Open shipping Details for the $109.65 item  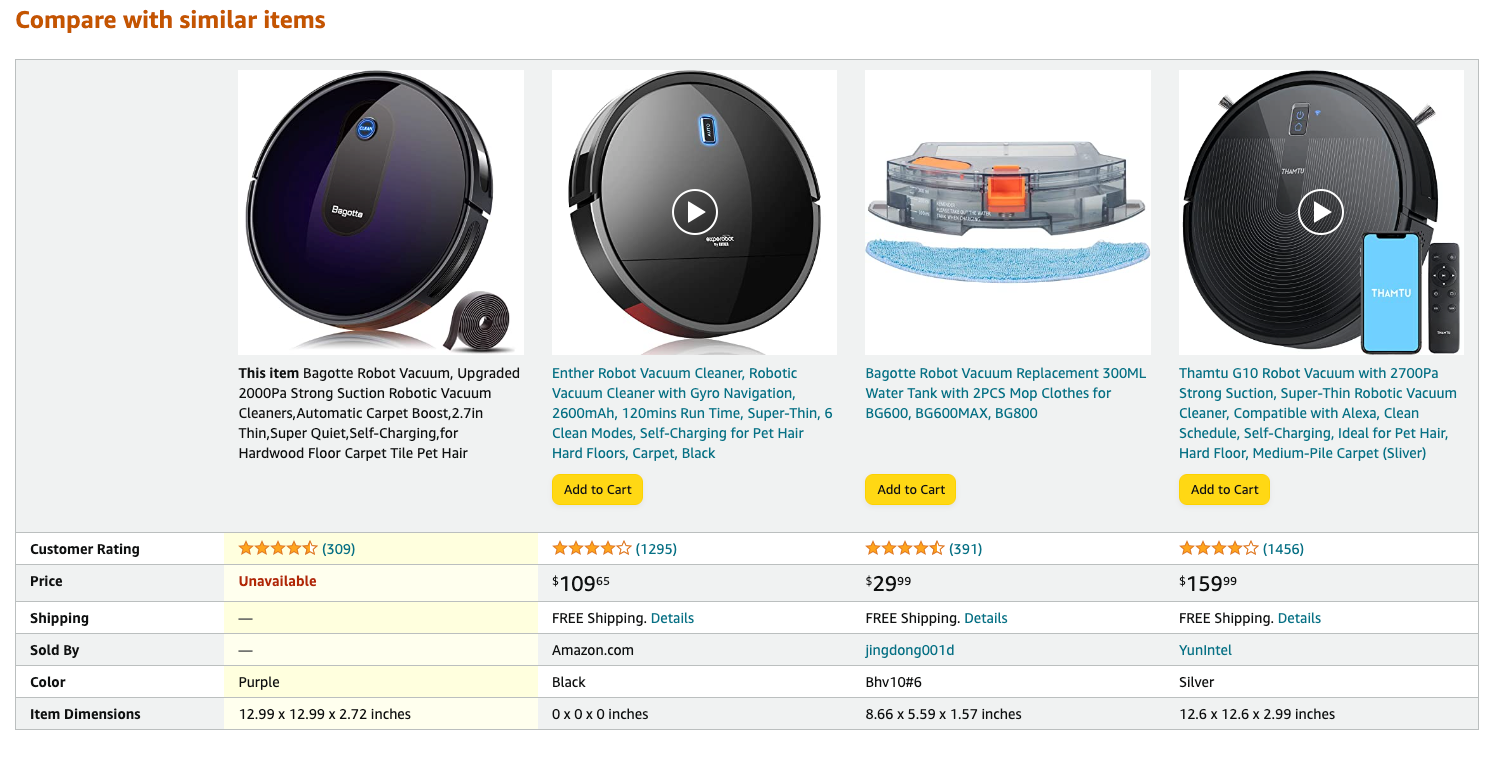point(672,618)
